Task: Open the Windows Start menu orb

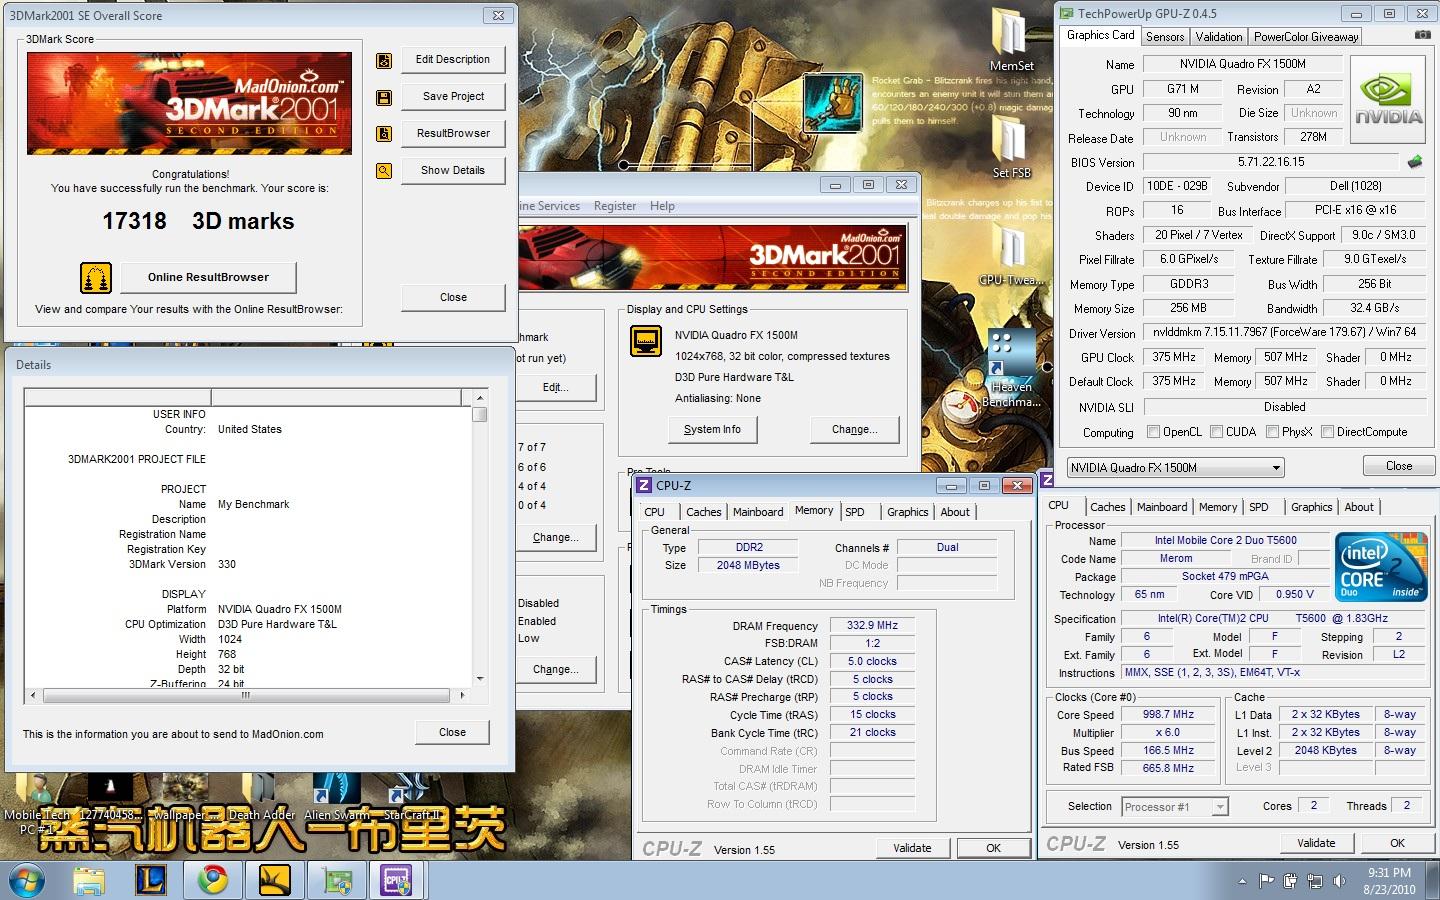Action: pyautogui.click(x=27, y=881)
